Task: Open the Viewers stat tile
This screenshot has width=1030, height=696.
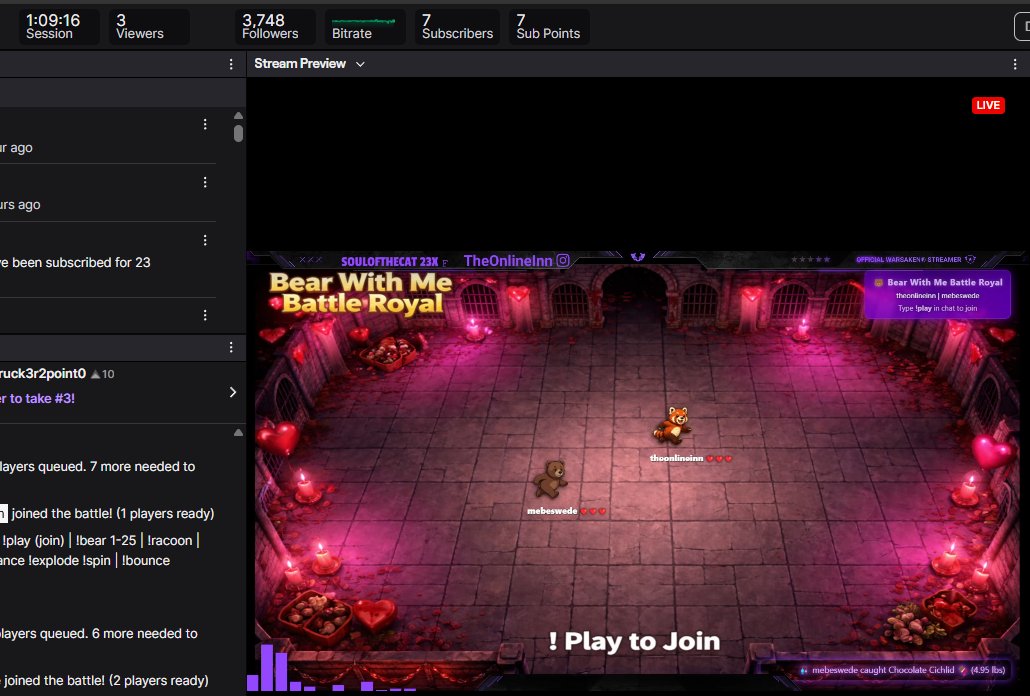Action: tap(148, 27)
